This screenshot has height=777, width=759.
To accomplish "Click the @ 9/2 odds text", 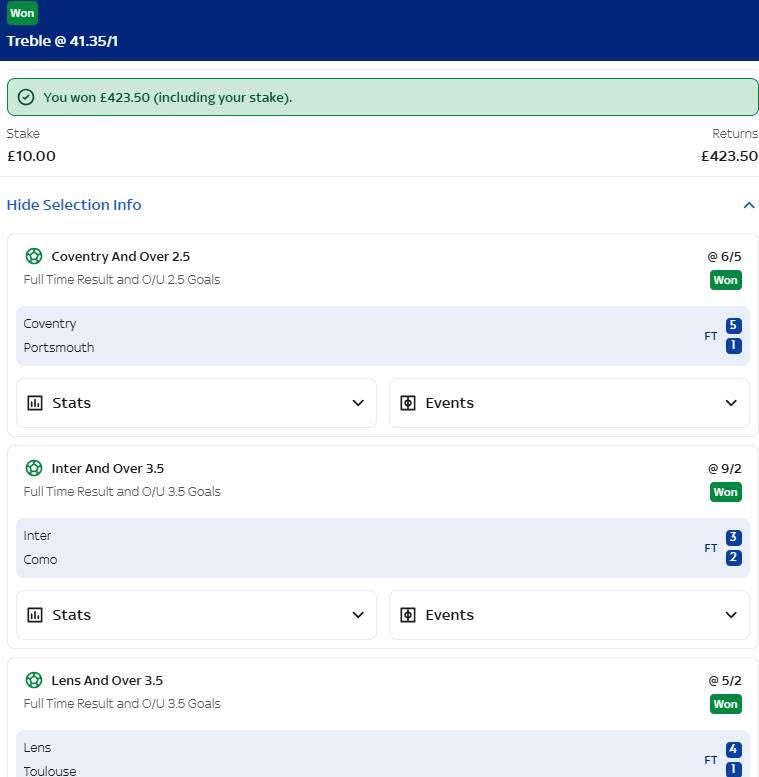I will pos(724,468).
